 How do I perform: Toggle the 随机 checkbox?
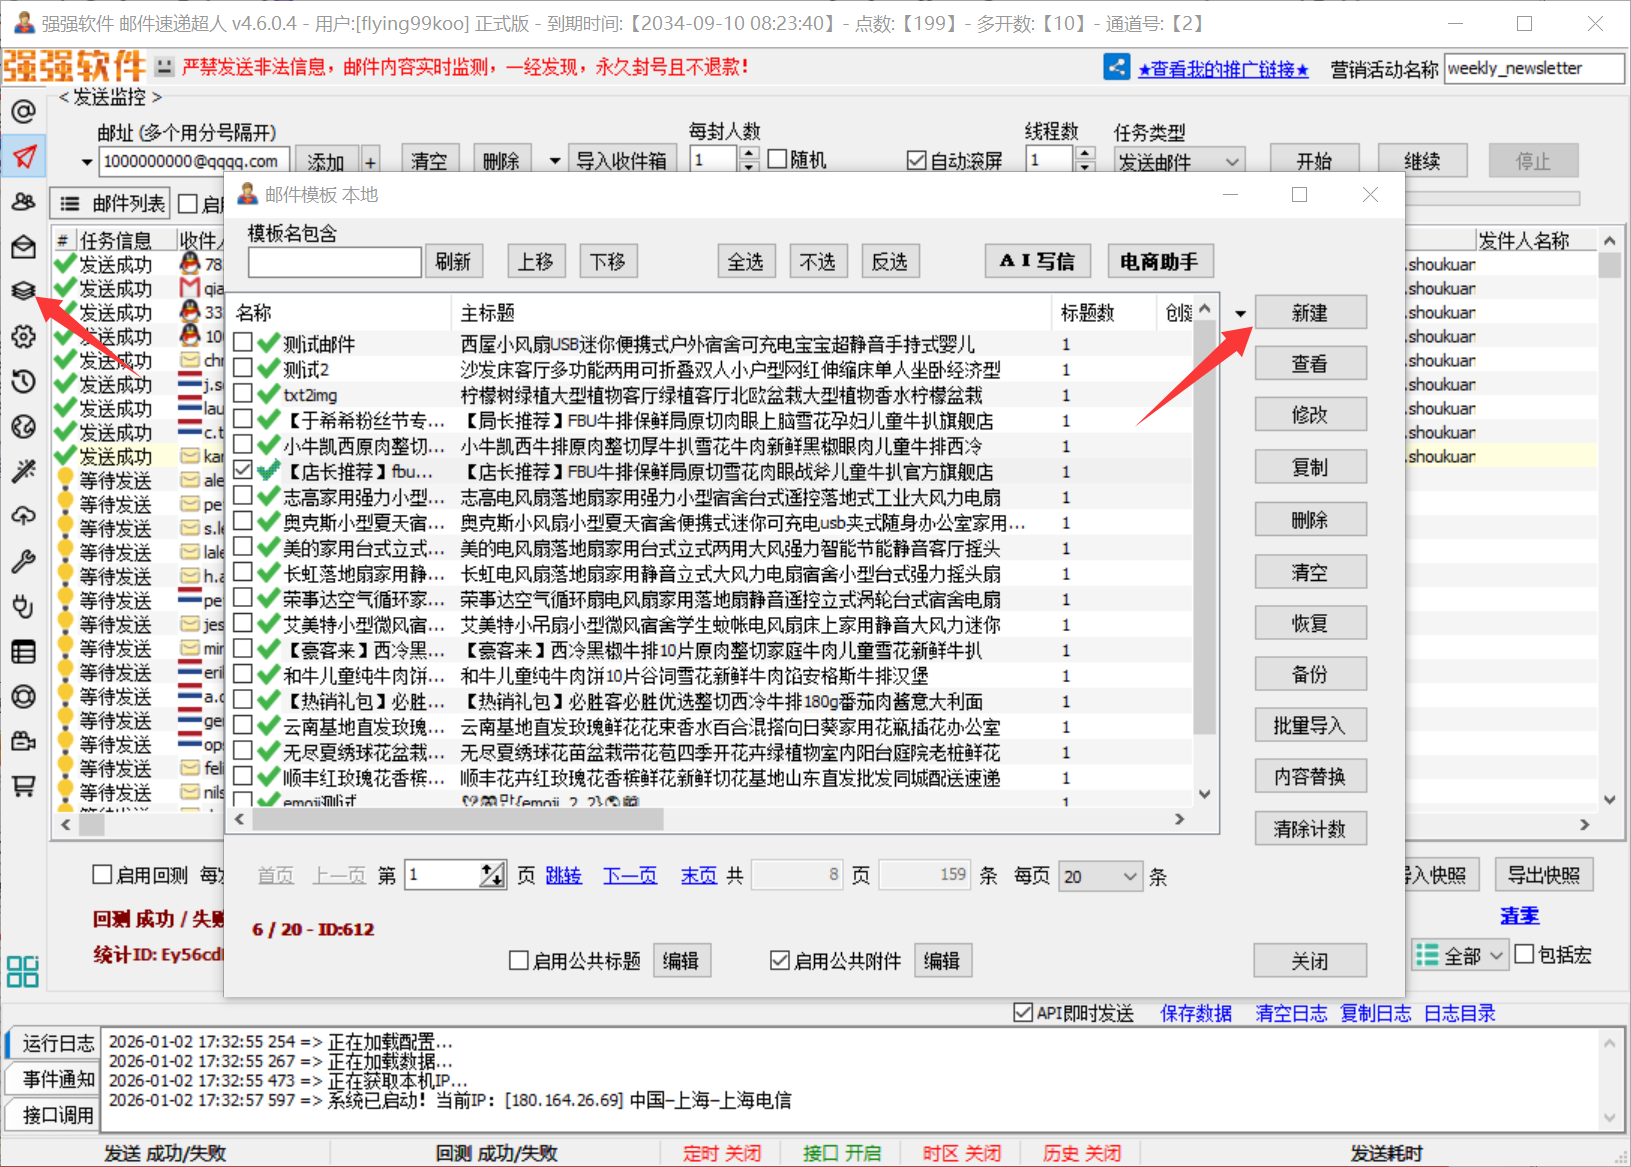(x=777, y=160)
